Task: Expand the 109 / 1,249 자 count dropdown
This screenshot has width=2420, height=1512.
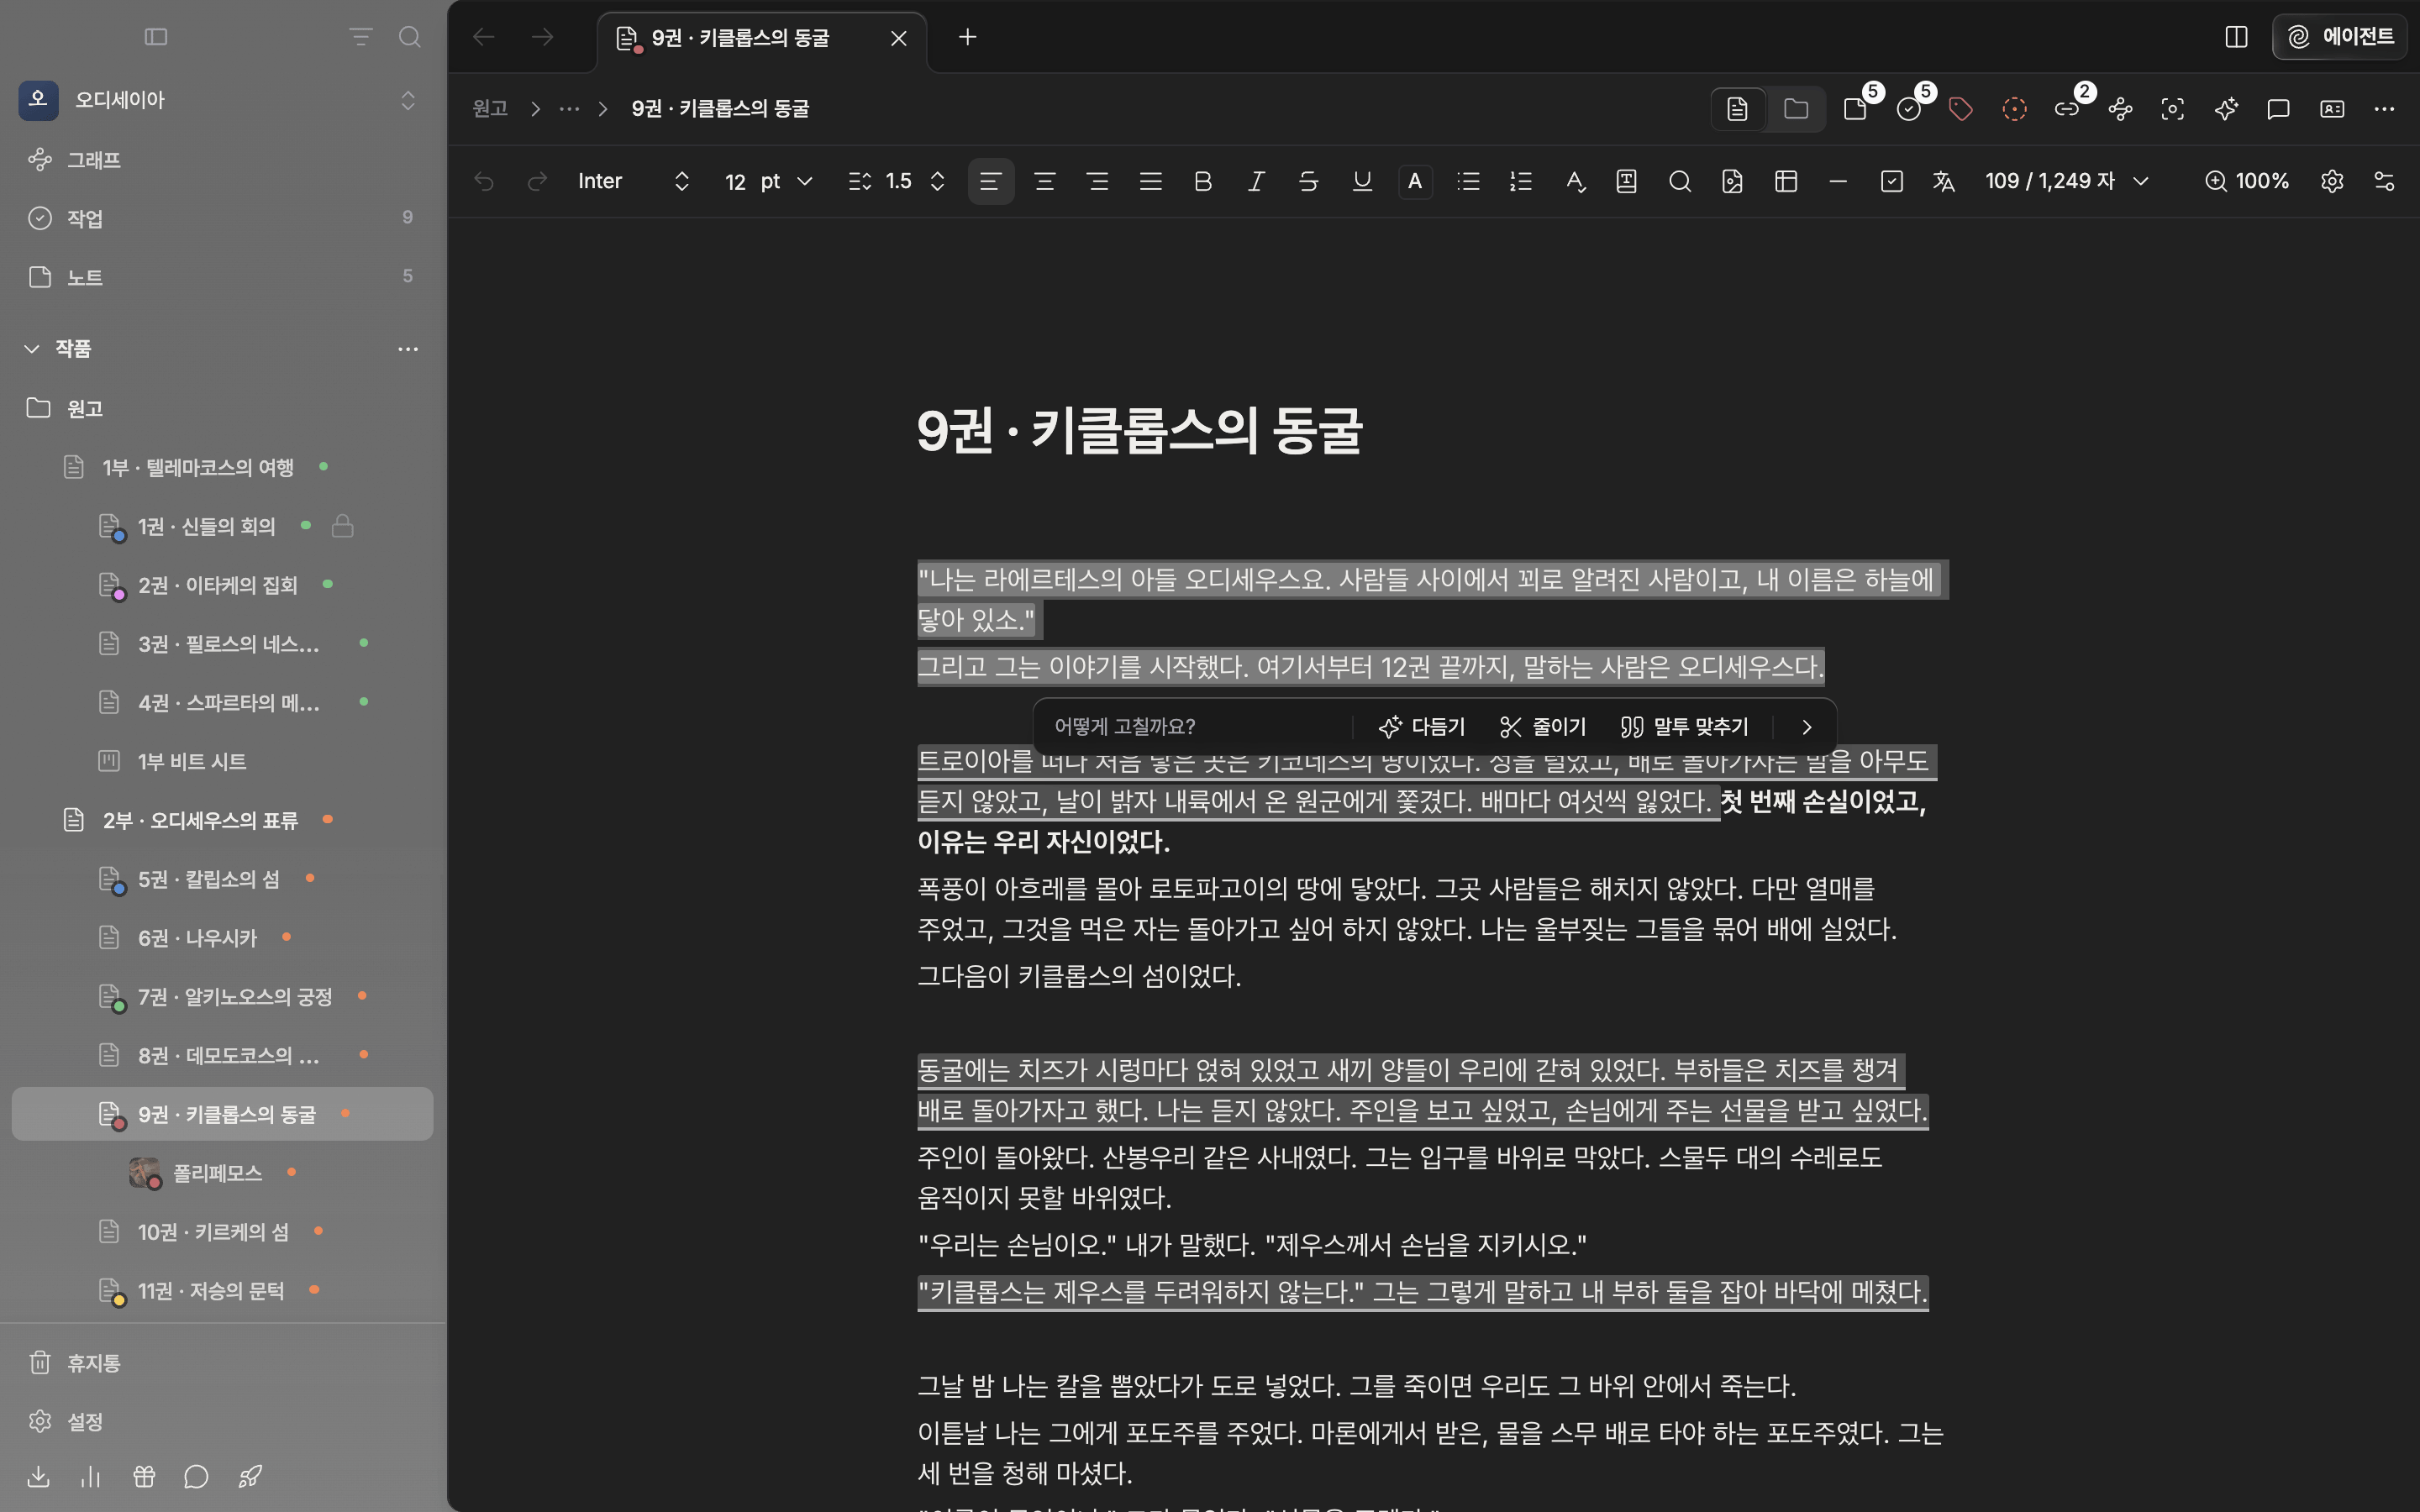Action: point(2066,181)
